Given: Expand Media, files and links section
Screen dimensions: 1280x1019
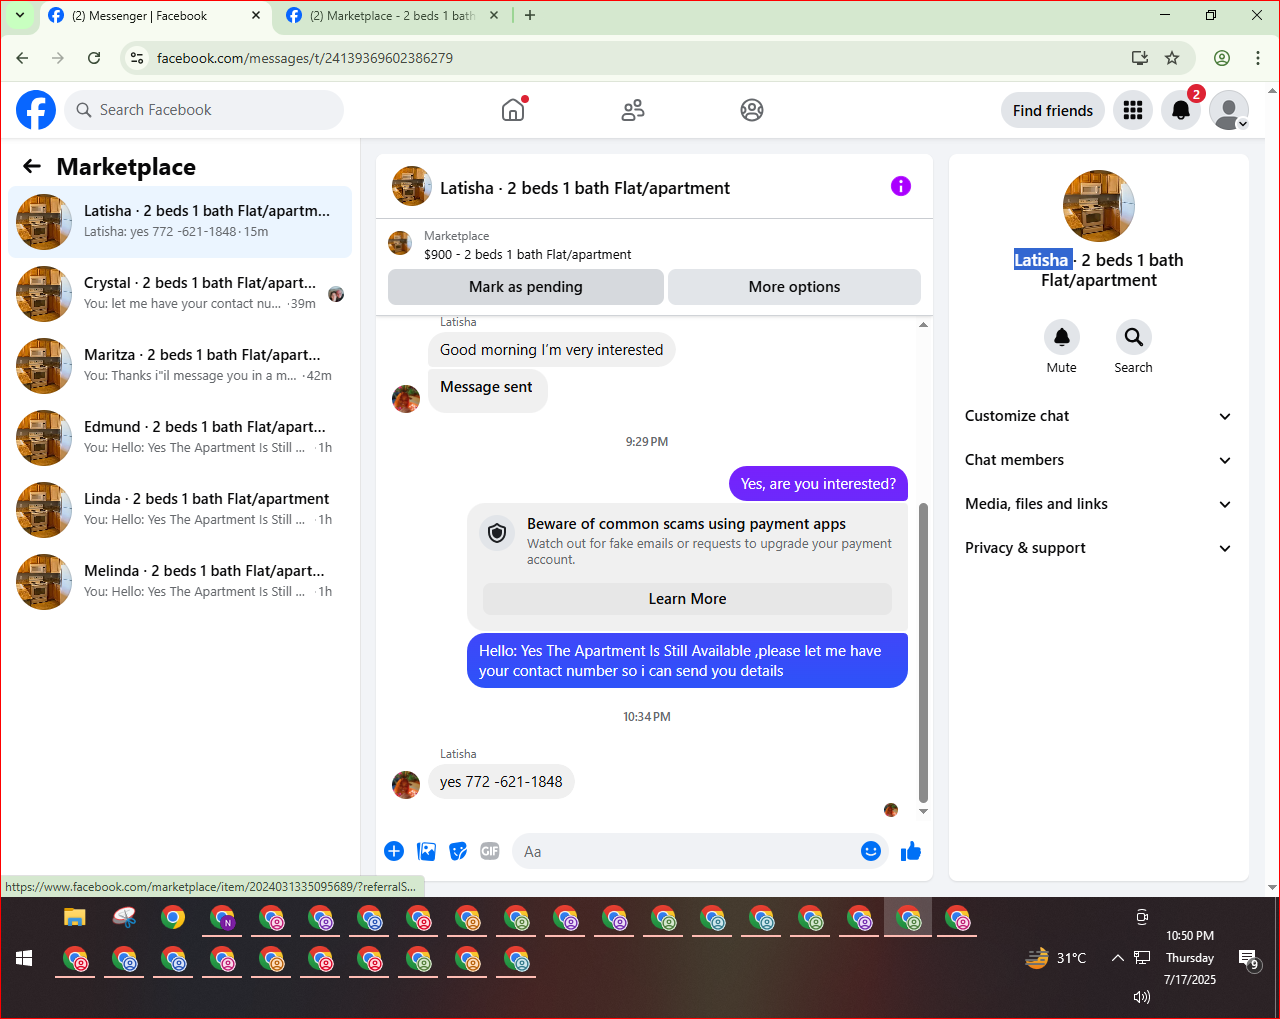Looking at the screenshot, I should (1098, 504).
